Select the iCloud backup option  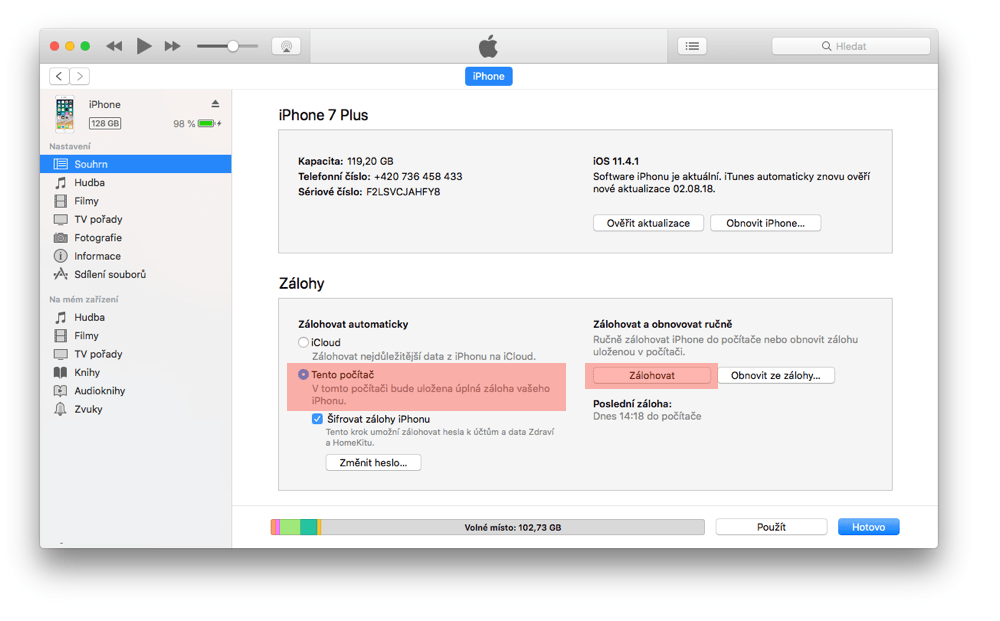coord(303,342)
